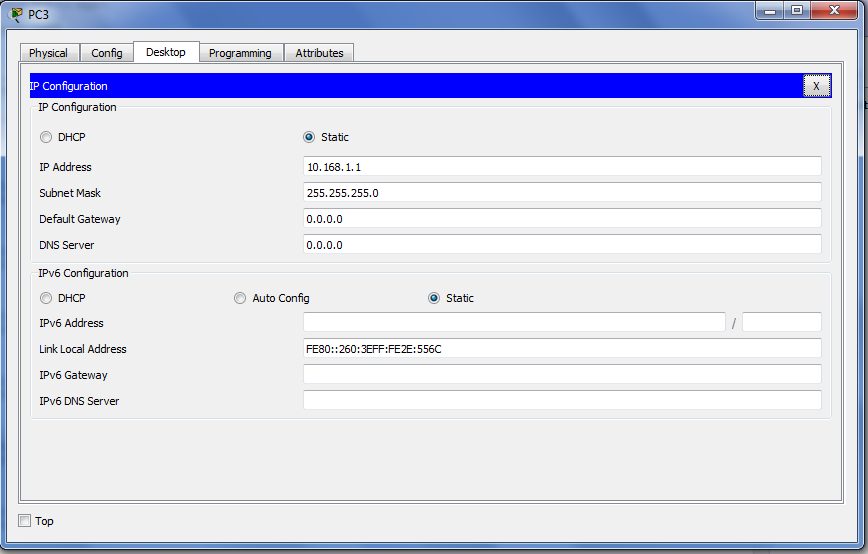Screen dimensions: 868x554
Task: Click the IPv6 Address field
Action: [514, 322]
